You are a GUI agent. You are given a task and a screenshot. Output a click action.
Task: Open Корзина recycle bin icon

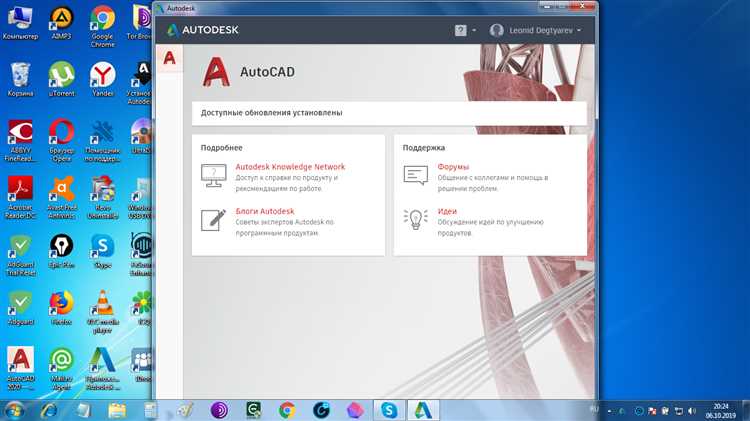tap(20, 79)
